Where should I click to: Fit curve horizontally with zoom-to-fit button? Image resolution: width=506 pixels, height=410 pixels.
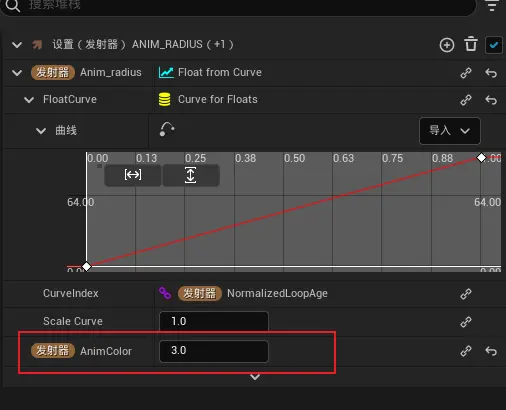[133, 175]
